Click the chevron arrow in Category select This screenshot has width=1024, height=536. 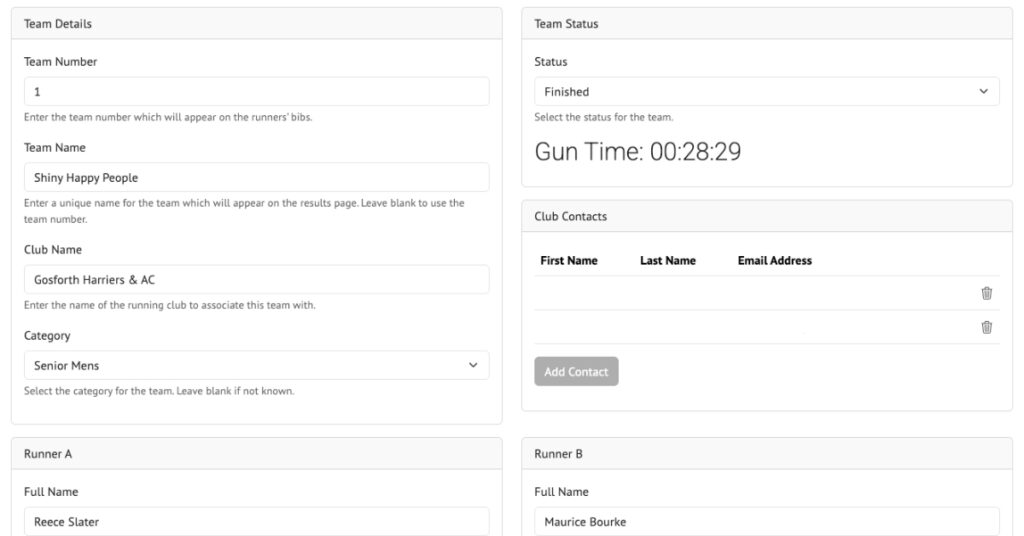pos(473,365)
